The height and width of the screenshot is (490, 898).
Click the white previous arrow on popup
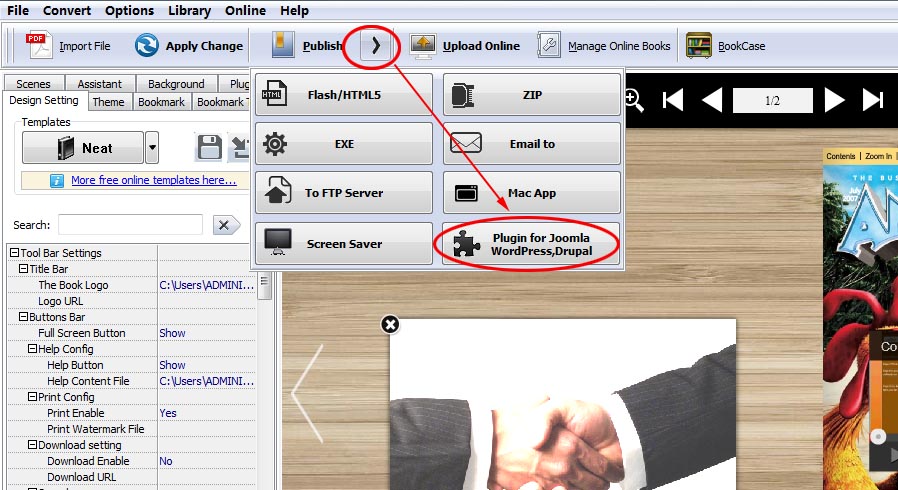[308, 393]
